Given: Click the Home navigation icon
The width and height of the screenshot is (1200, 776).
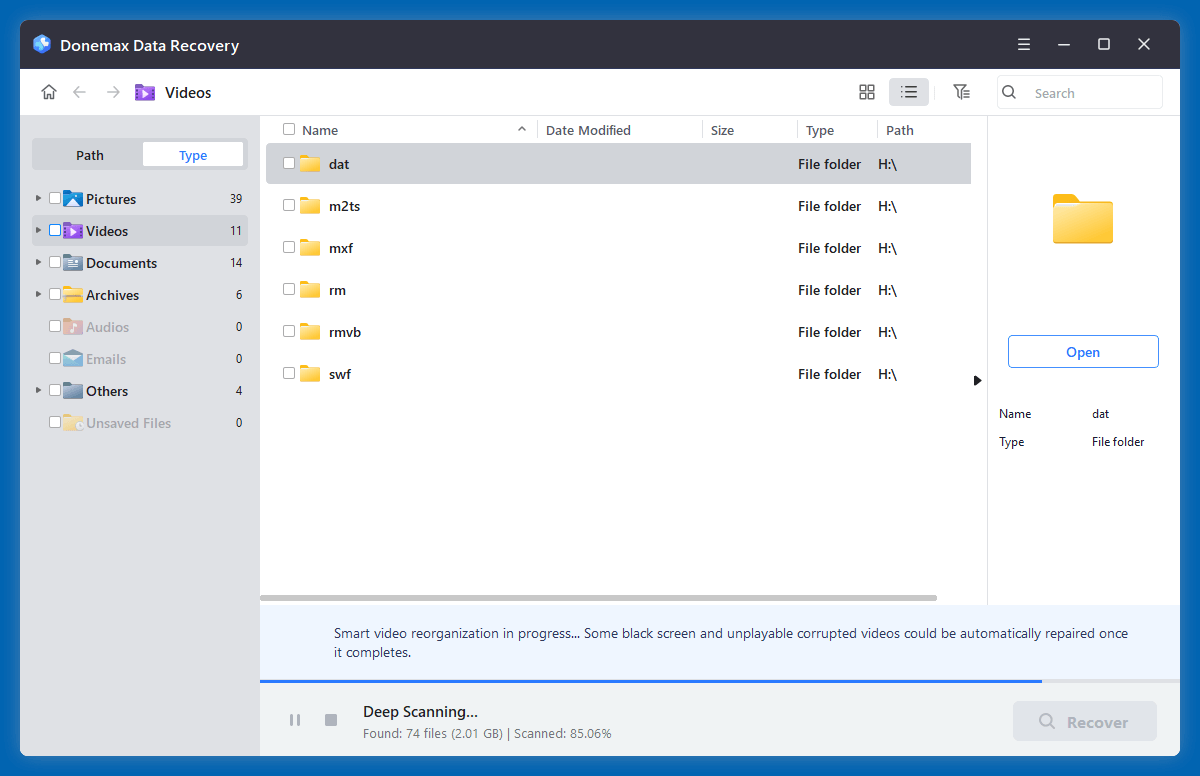Looking at the screenshot, I should click(x=49, y=91).
